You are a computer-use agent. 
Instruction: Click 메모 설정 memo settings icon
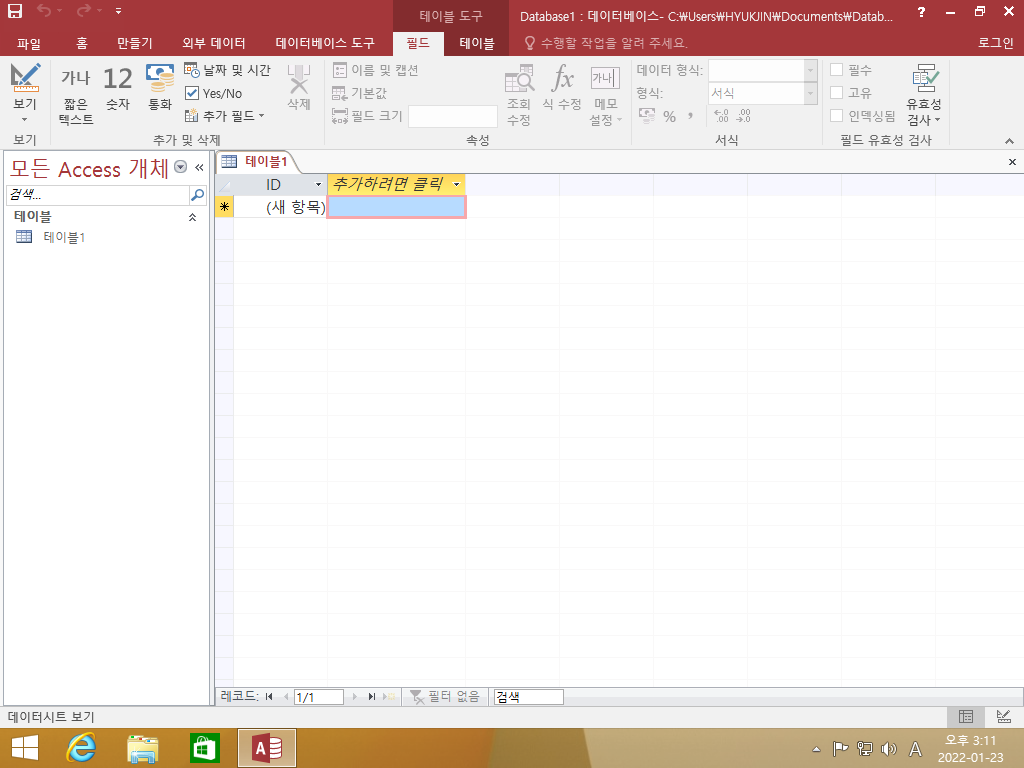[x=605, y=95]
